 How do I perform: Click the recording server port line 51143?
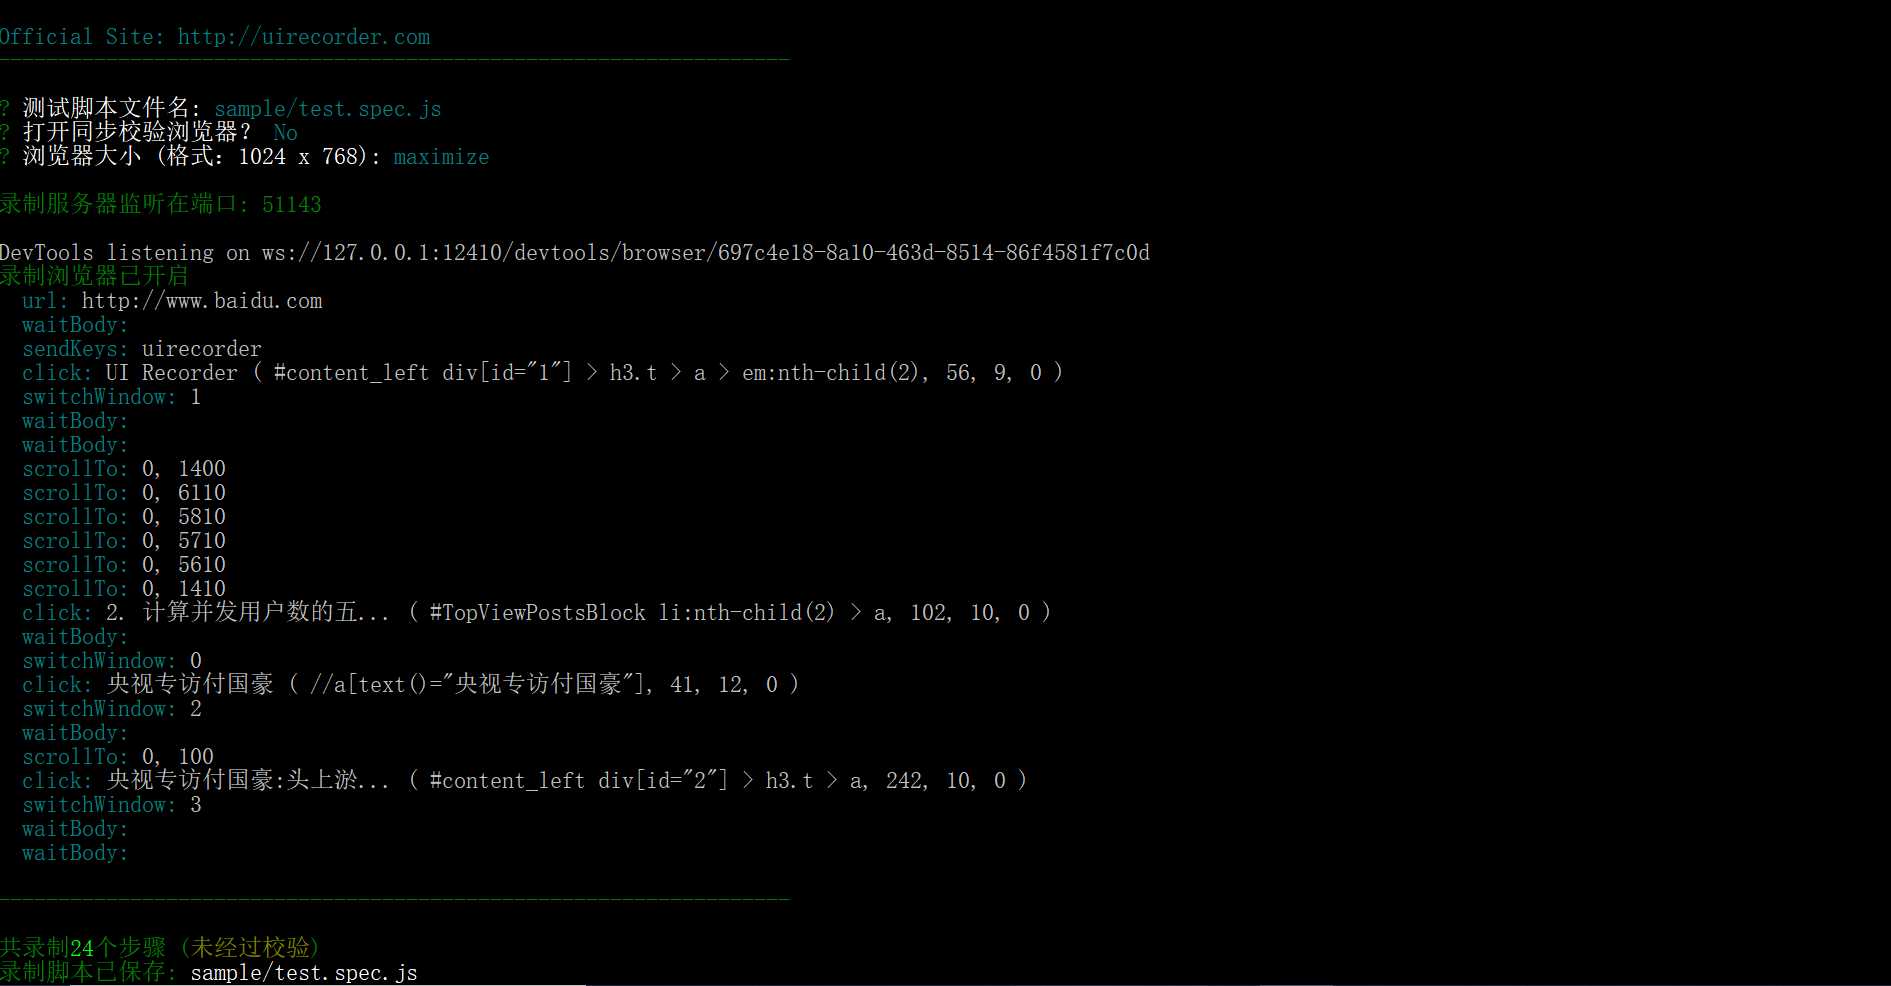[161, 204]
